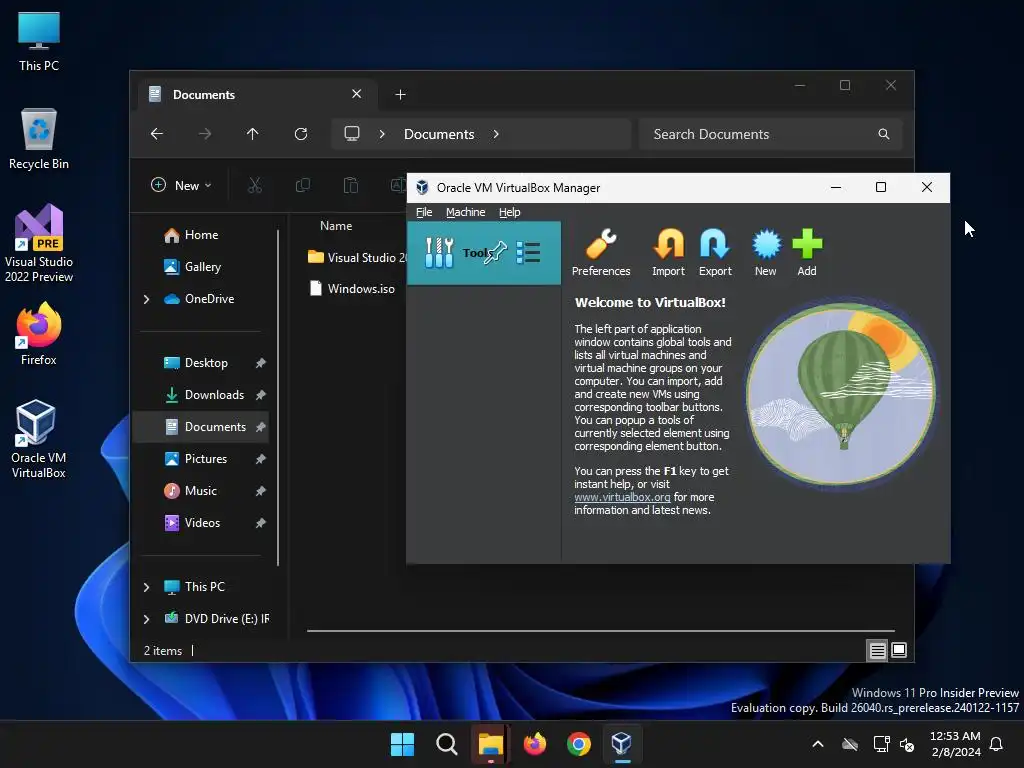Switch to details view layout
Viewport: 1024px width, 768px height.
point(877,650)
